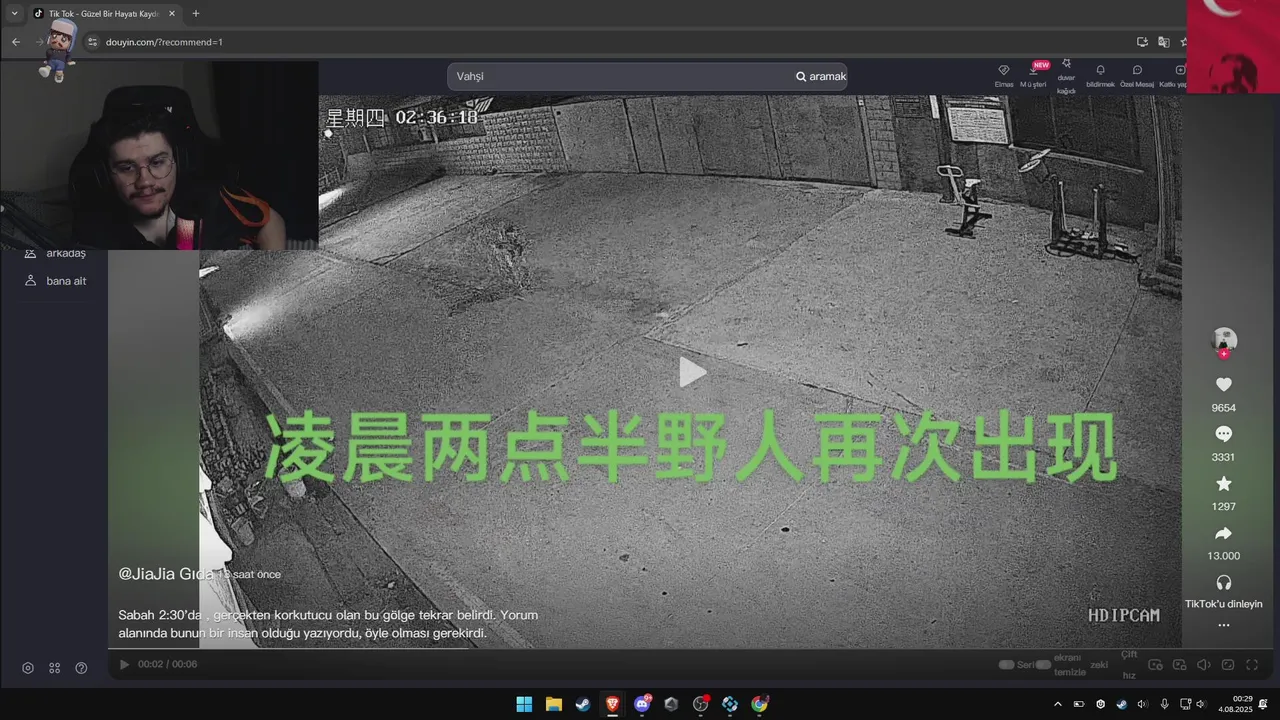Open Chrome from taskbar

[x=759, y=704]
